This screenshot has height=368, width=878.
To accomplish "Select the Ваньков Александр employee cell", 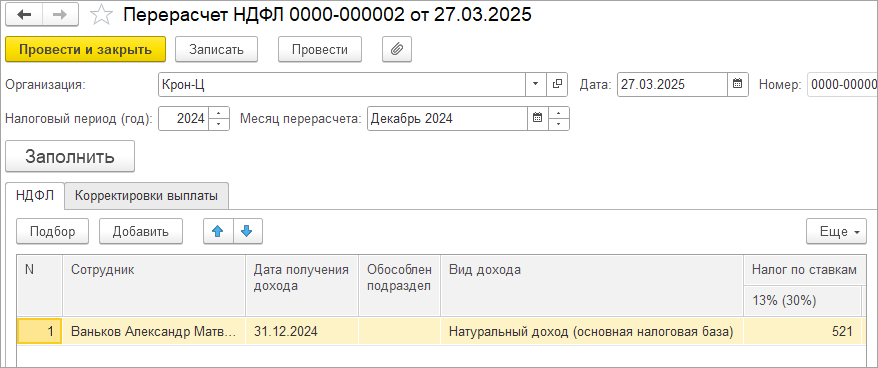I will coord(153,331).
